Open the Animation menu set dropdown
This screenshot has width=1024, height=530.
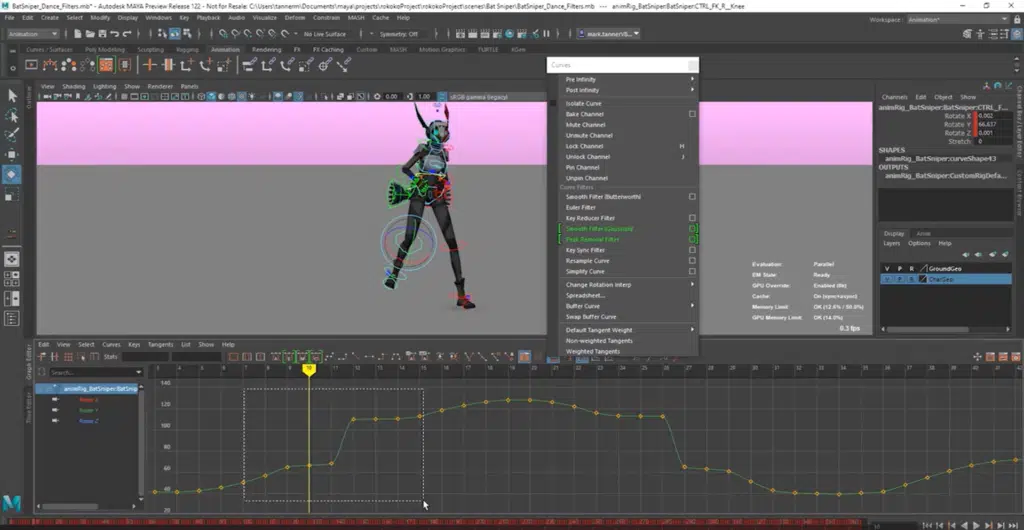(x=33, y=34)
